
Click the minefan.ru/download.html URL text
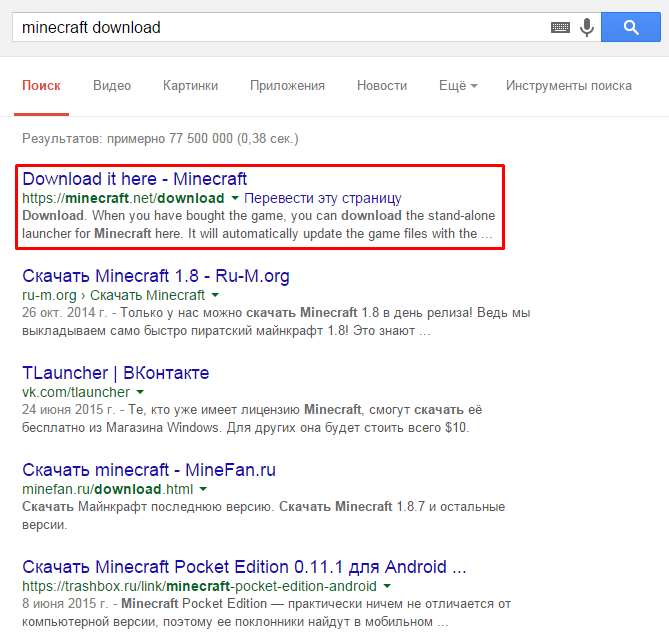tap(108, 489)
